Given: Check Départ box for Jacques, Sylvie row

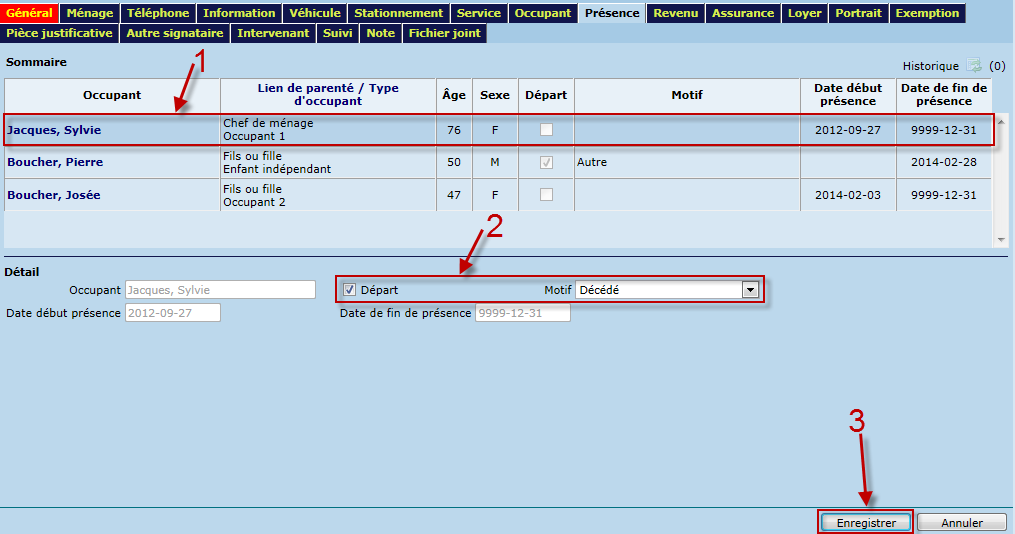Looking at the screenshot, I should coord(546,130).
